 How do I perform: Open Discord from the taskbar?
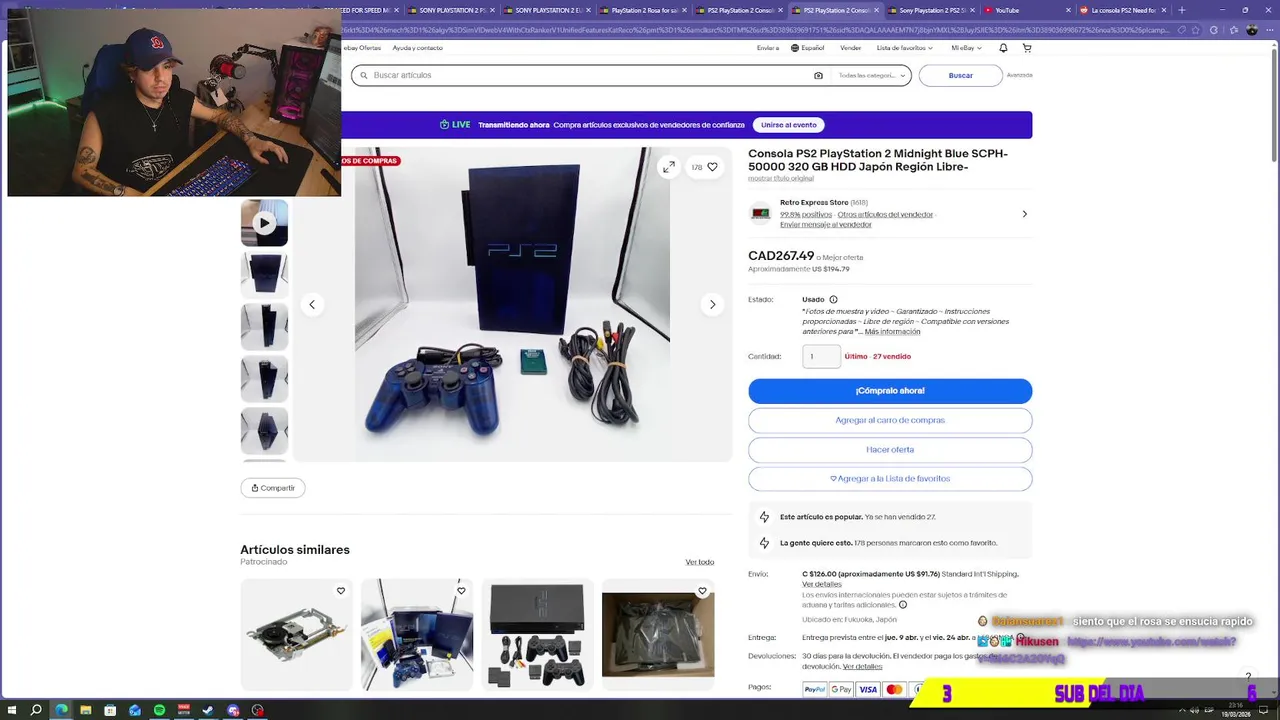[233, 710]
